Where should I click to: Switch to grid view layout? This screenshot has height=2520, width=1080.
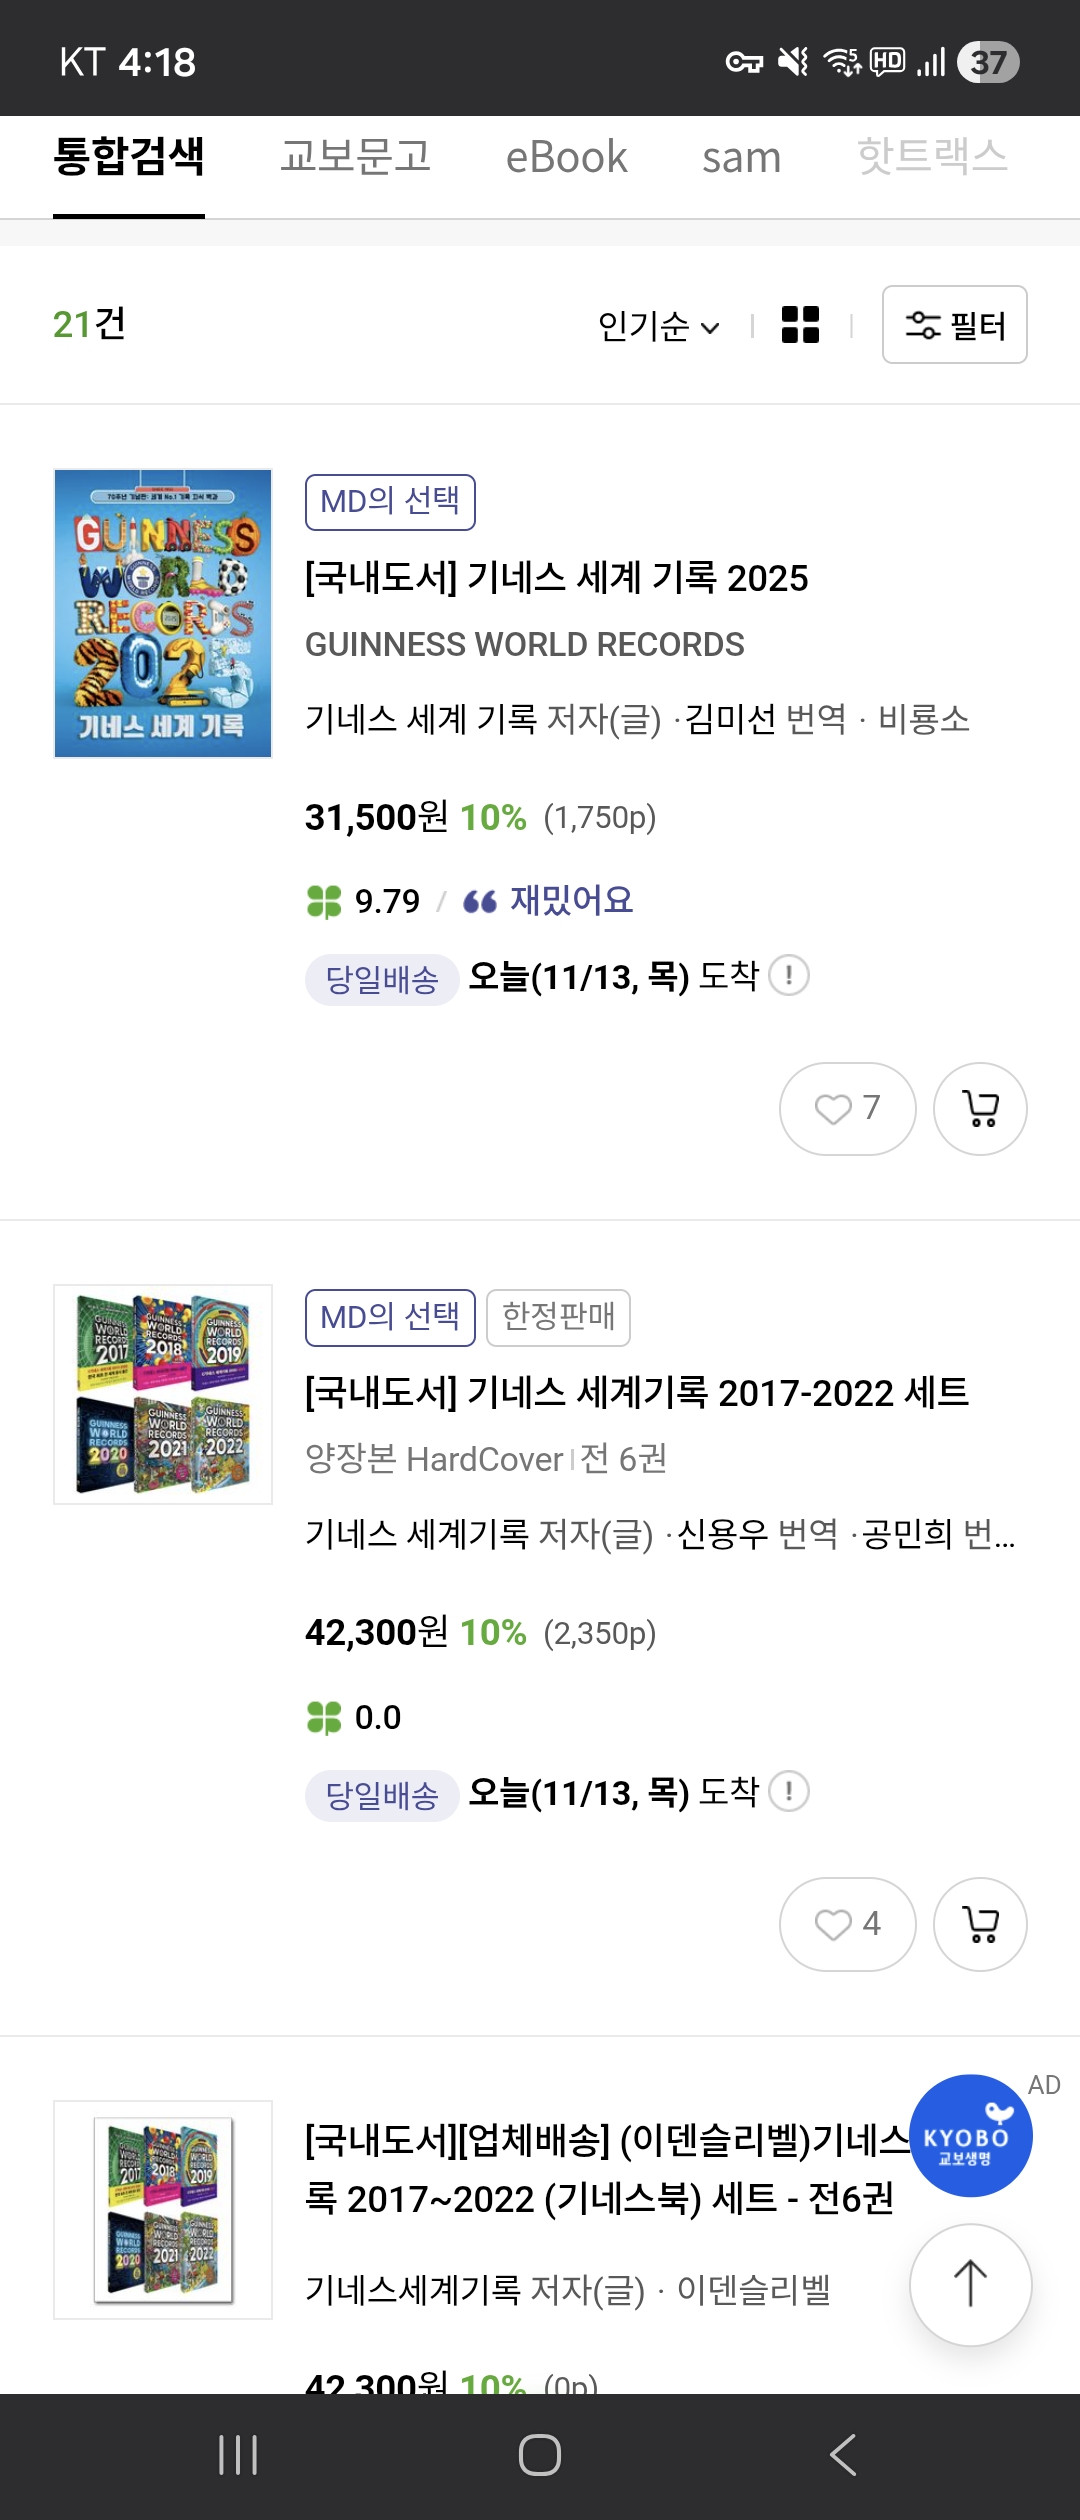point(800,325)
